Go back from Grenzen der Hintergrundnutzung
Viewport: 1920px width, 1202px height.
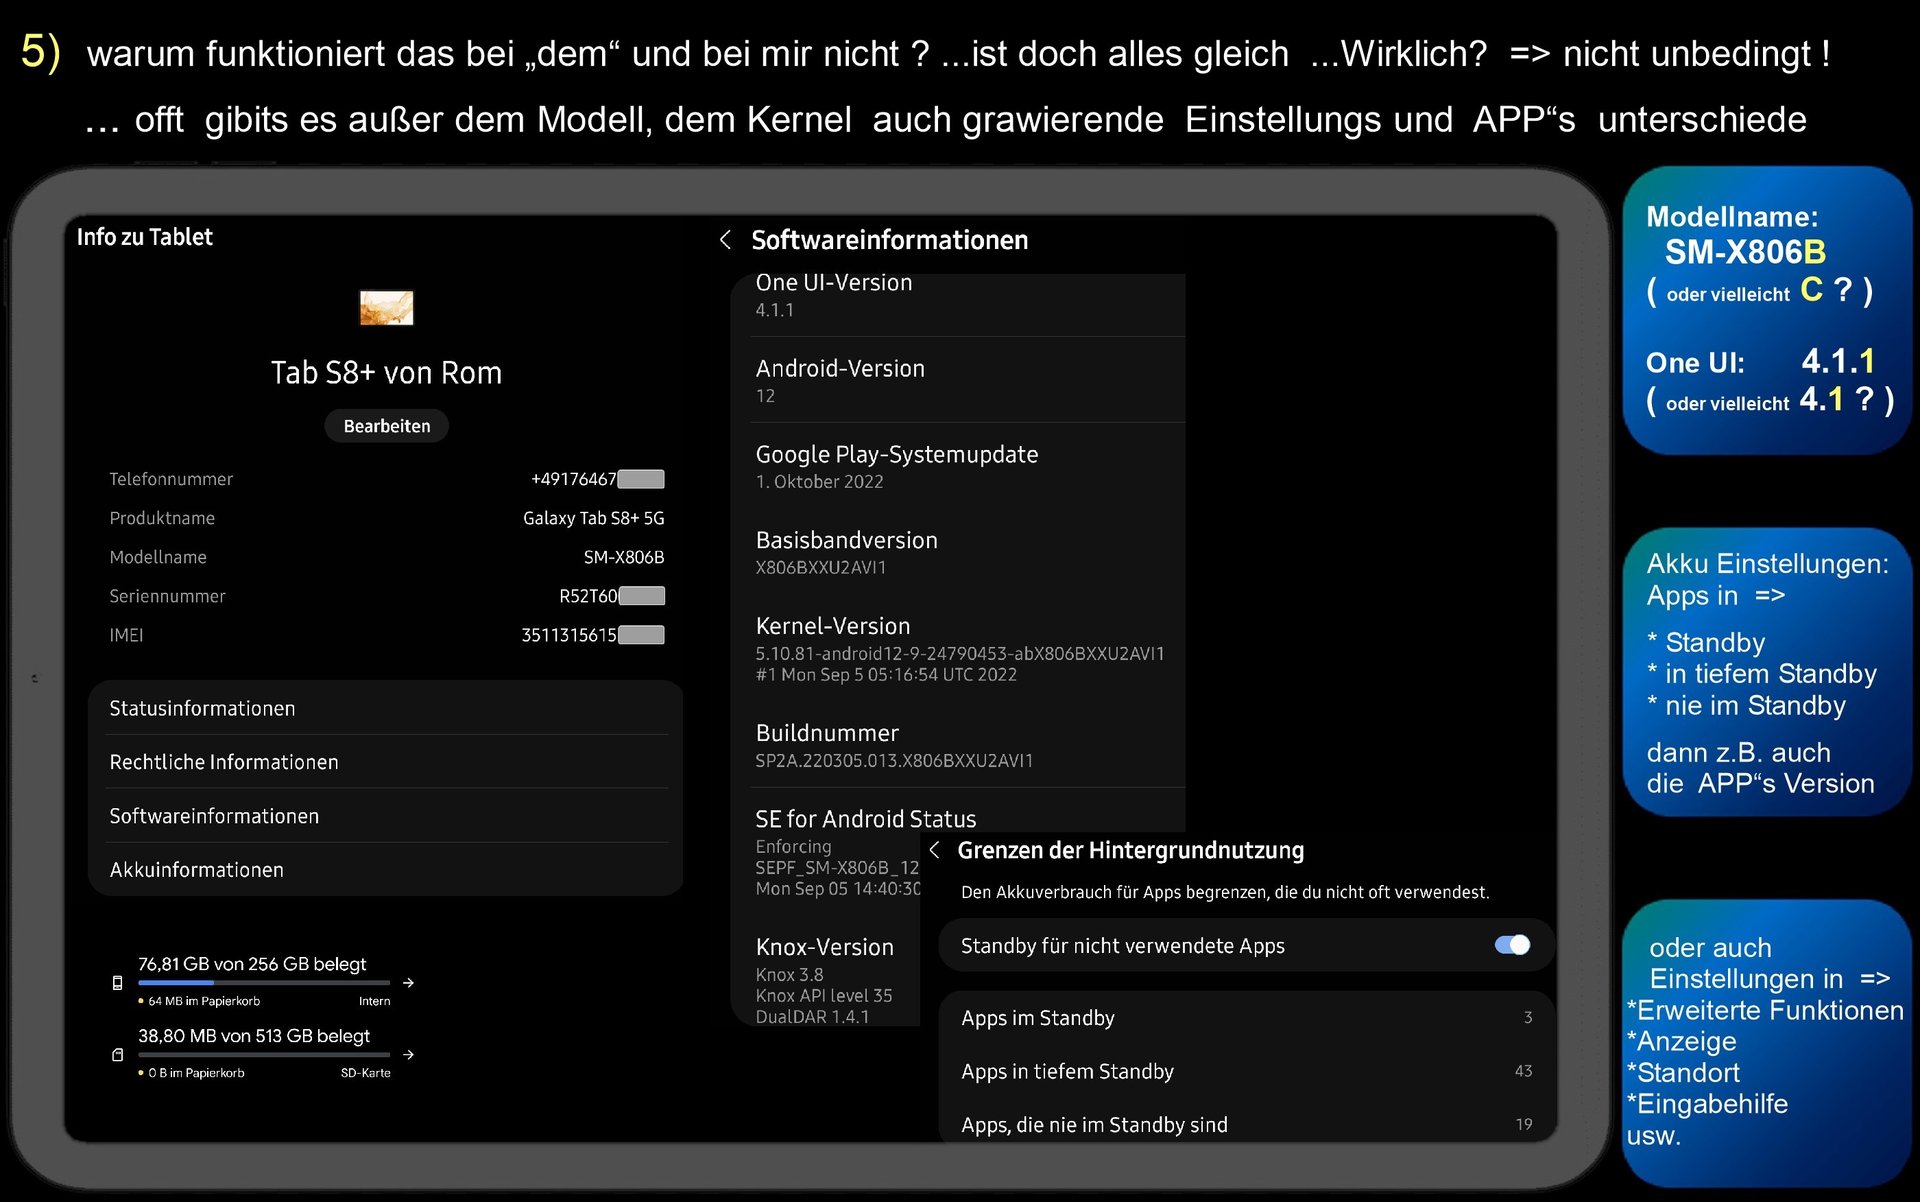tap(934, 850)
